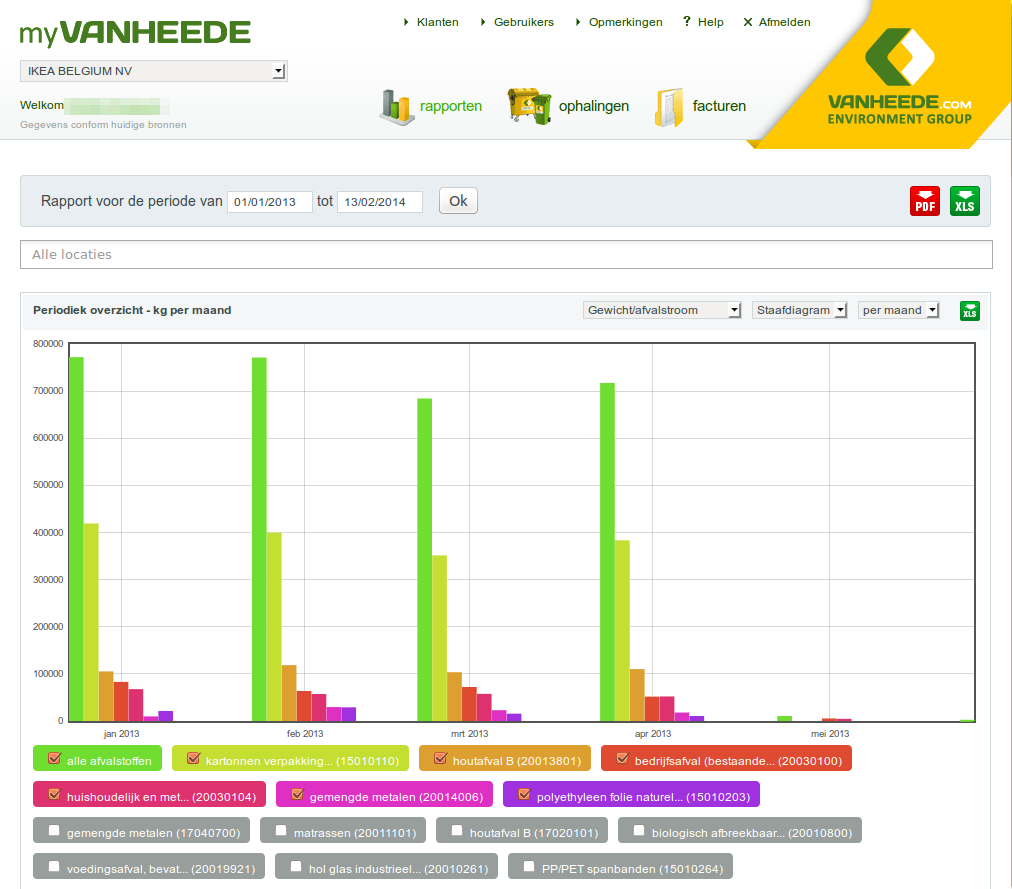The image size is (1012, 889).
Task: Click the tallest green bar for jan 2013
Action: [x=76, y=538]
